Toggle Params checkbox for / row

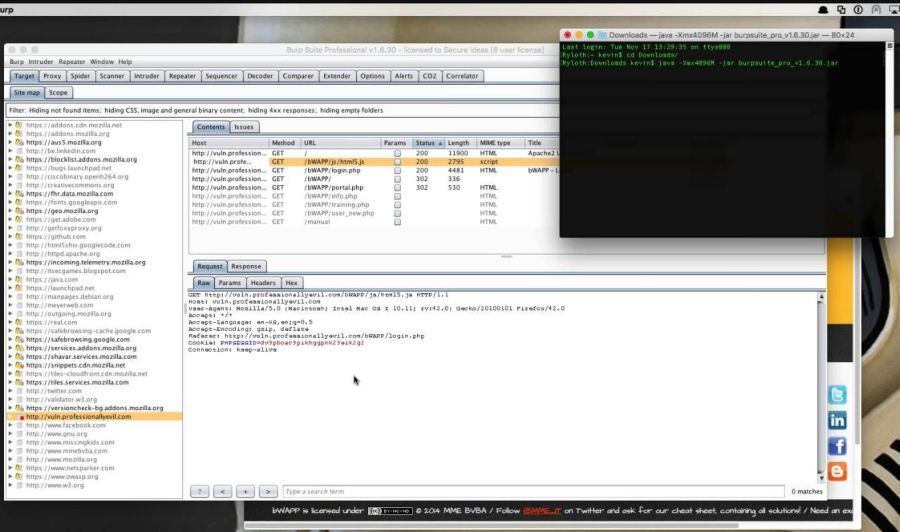[397, 153]
